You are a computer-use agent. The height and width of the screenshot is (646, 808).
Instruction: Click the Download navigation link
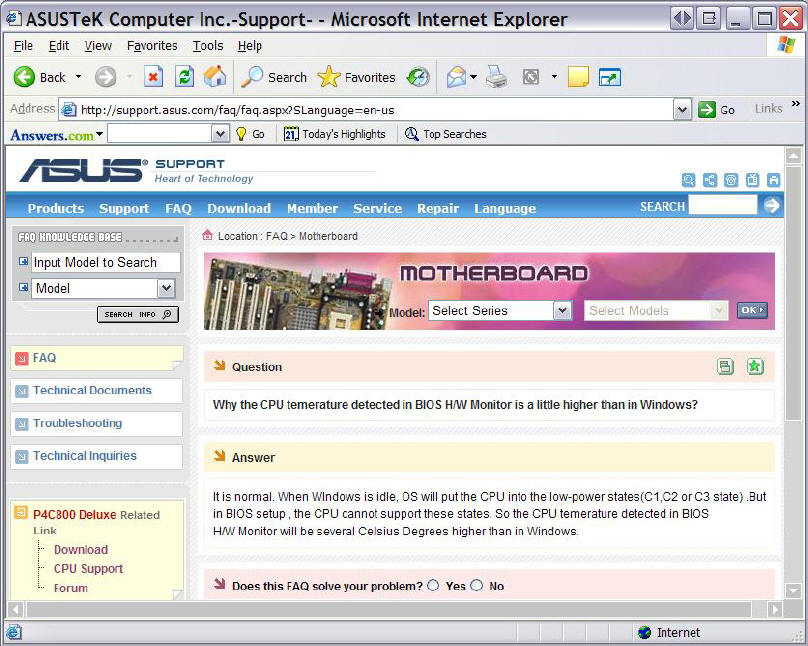[239, 208]
